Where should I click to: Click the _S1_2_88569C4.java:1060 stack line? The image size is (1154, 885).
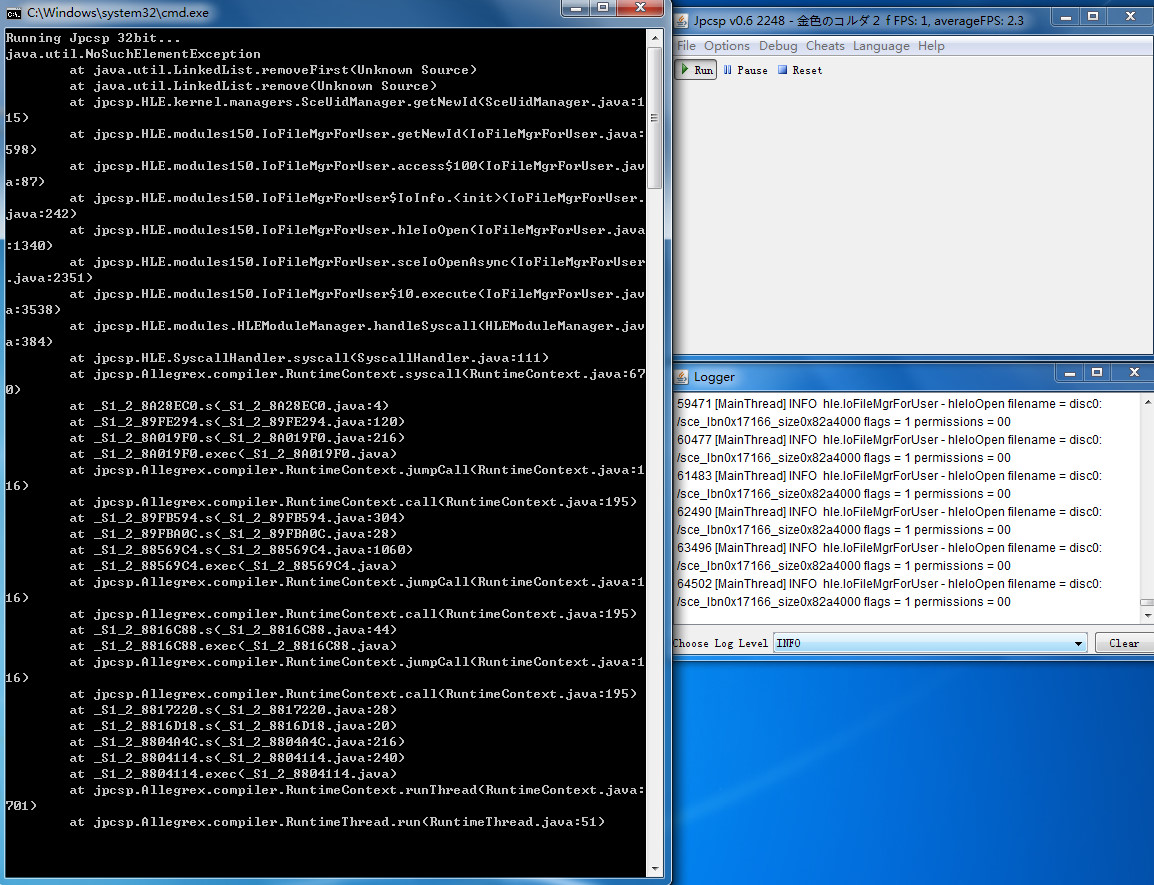click(241, 550)
